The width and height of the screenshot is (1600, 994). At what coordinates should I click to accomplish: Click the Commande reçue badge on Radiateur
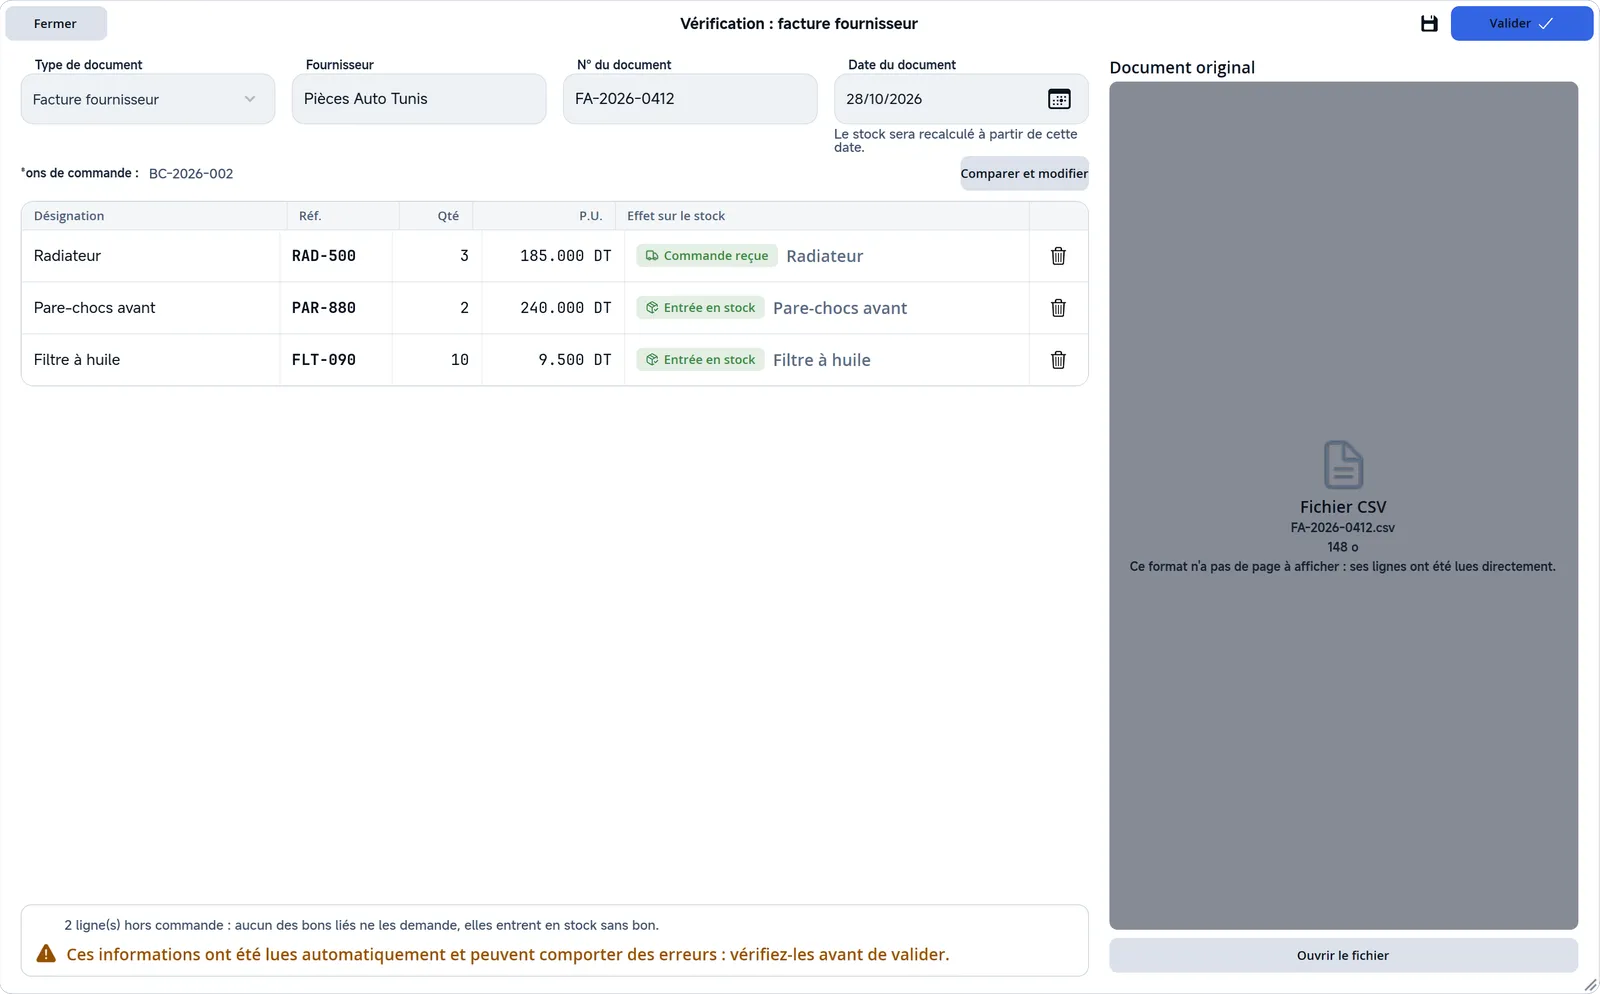point(707,256)
